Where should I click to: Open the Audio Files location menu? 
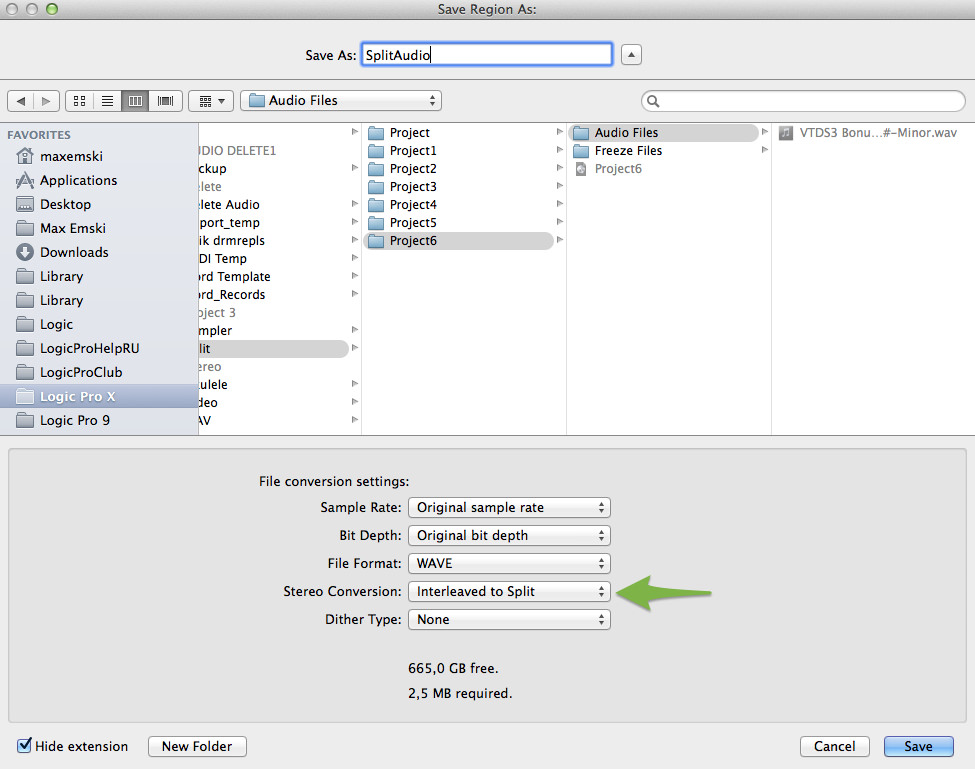(x=340, y=100)
